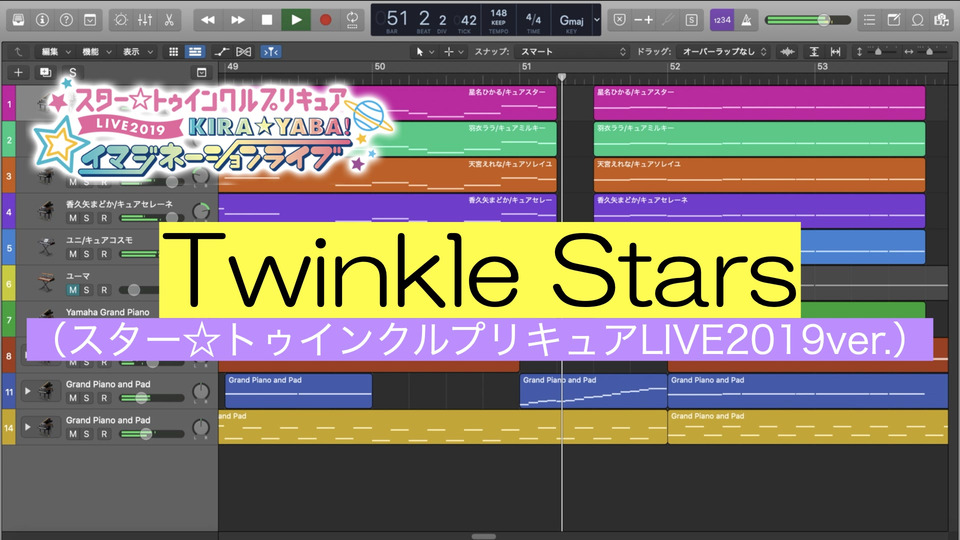960x540 pixels.
Task: Open the Inspector with the info icon
Action: point(42,20)
